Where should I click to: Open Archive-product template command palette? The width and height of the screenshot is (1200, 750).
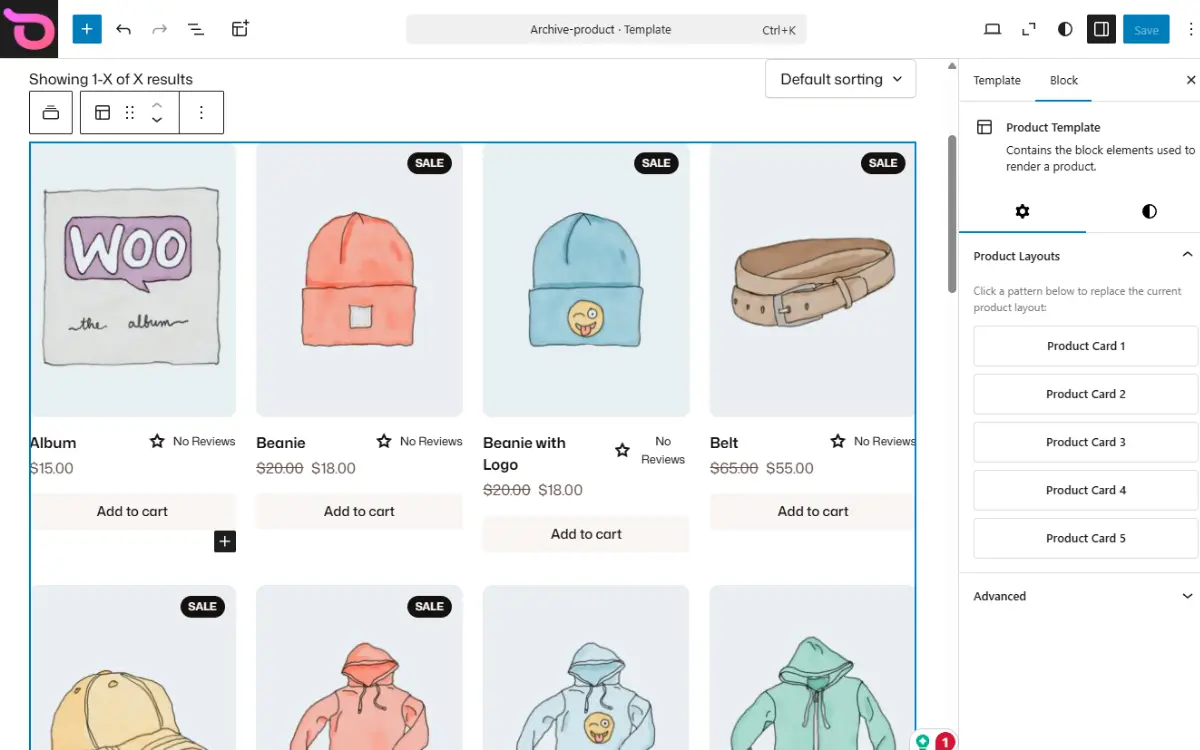(x=606, y=29)
